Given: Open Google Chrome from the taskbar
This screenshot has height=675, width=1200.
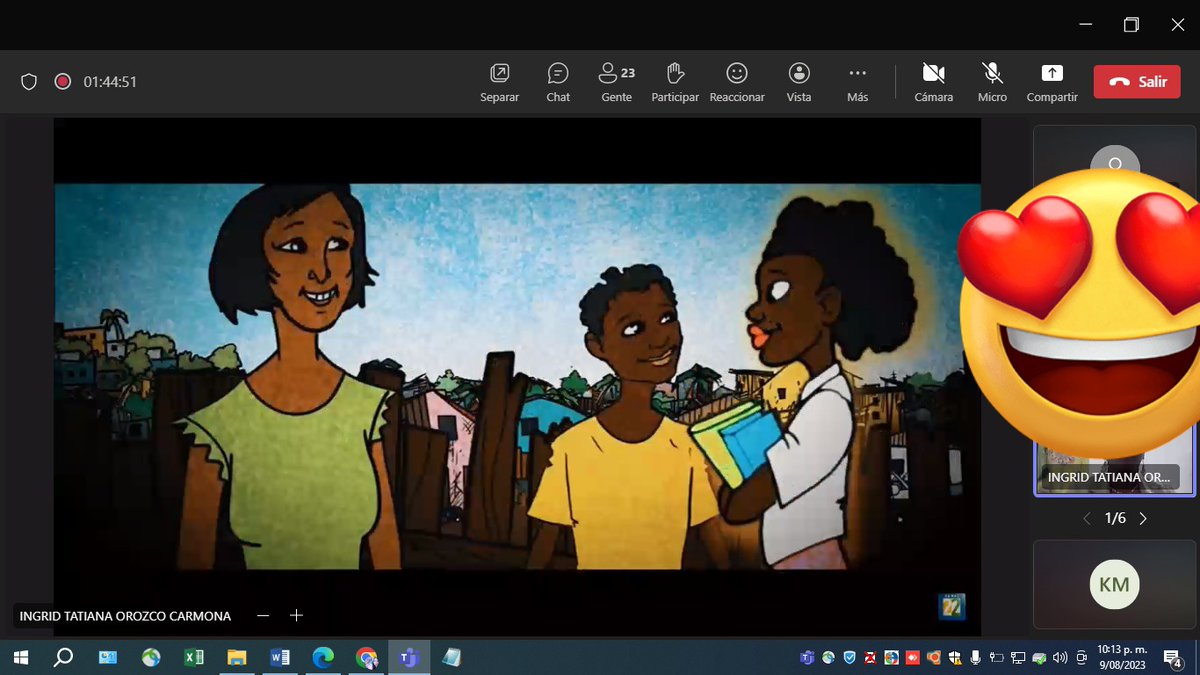Looking at the screenshot, I should point(366,657).
